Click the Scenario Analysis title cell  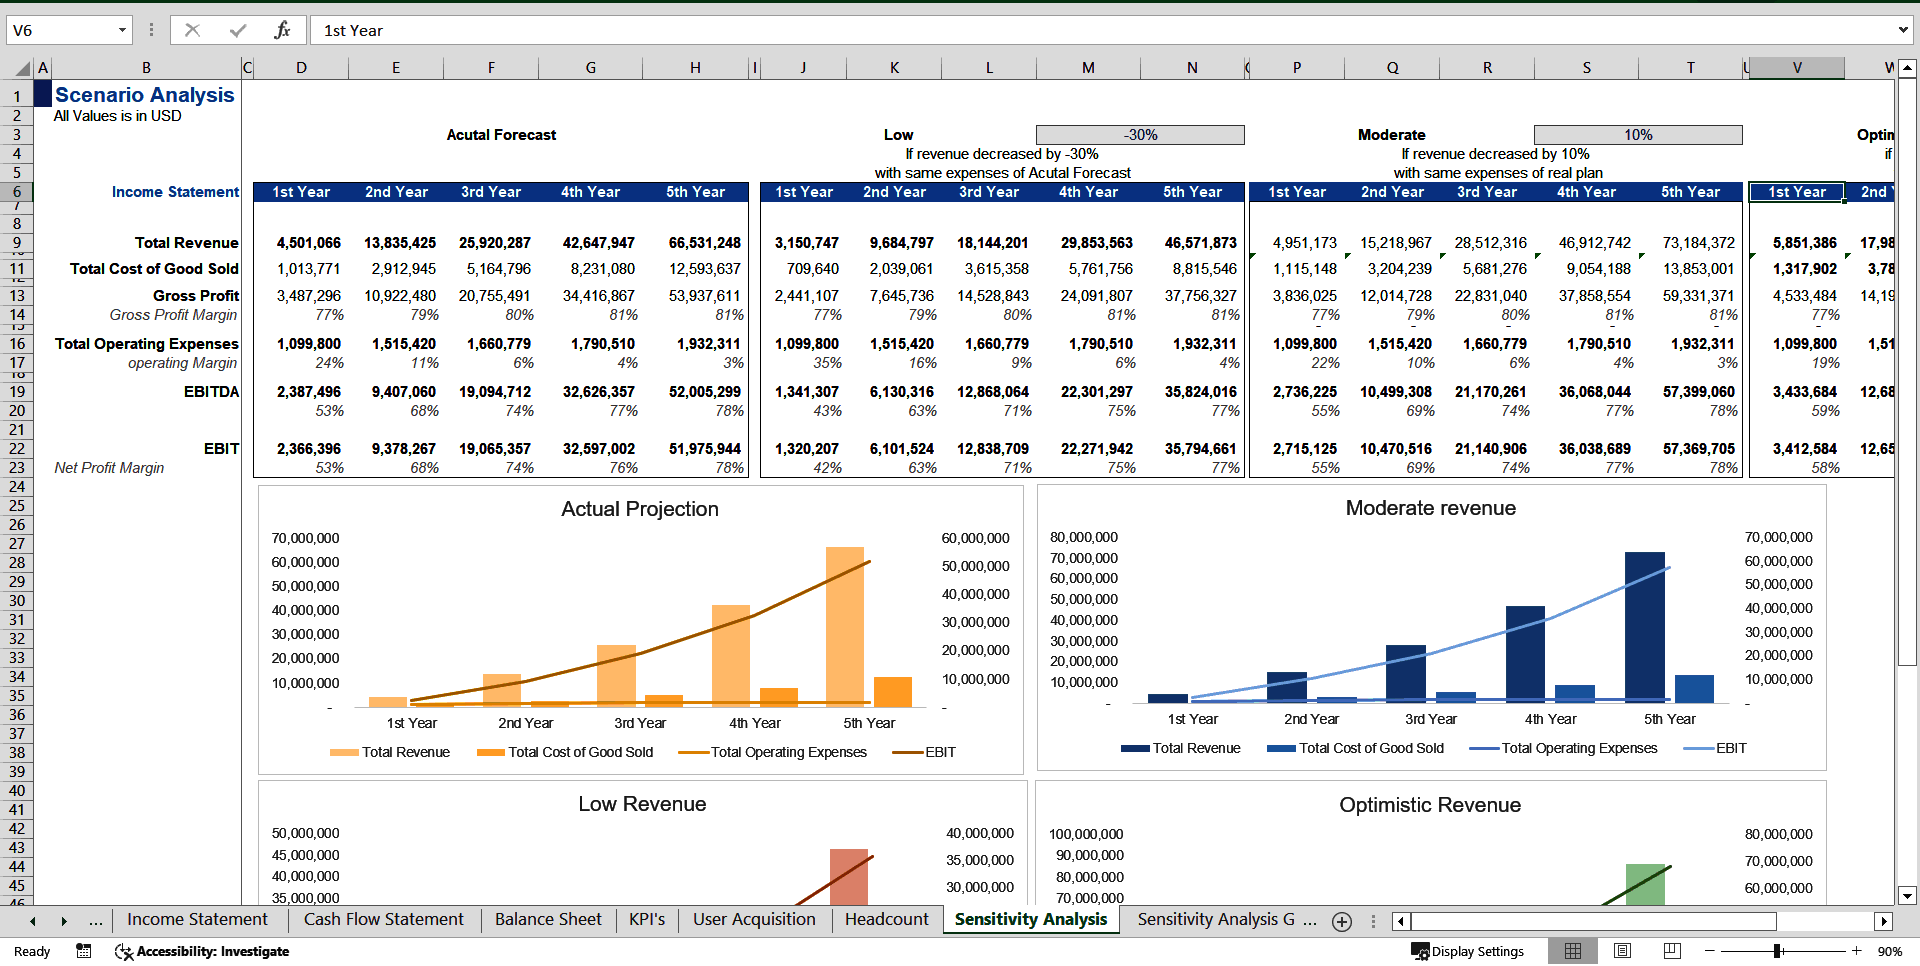pyautogui.click(x=145, y=95)
